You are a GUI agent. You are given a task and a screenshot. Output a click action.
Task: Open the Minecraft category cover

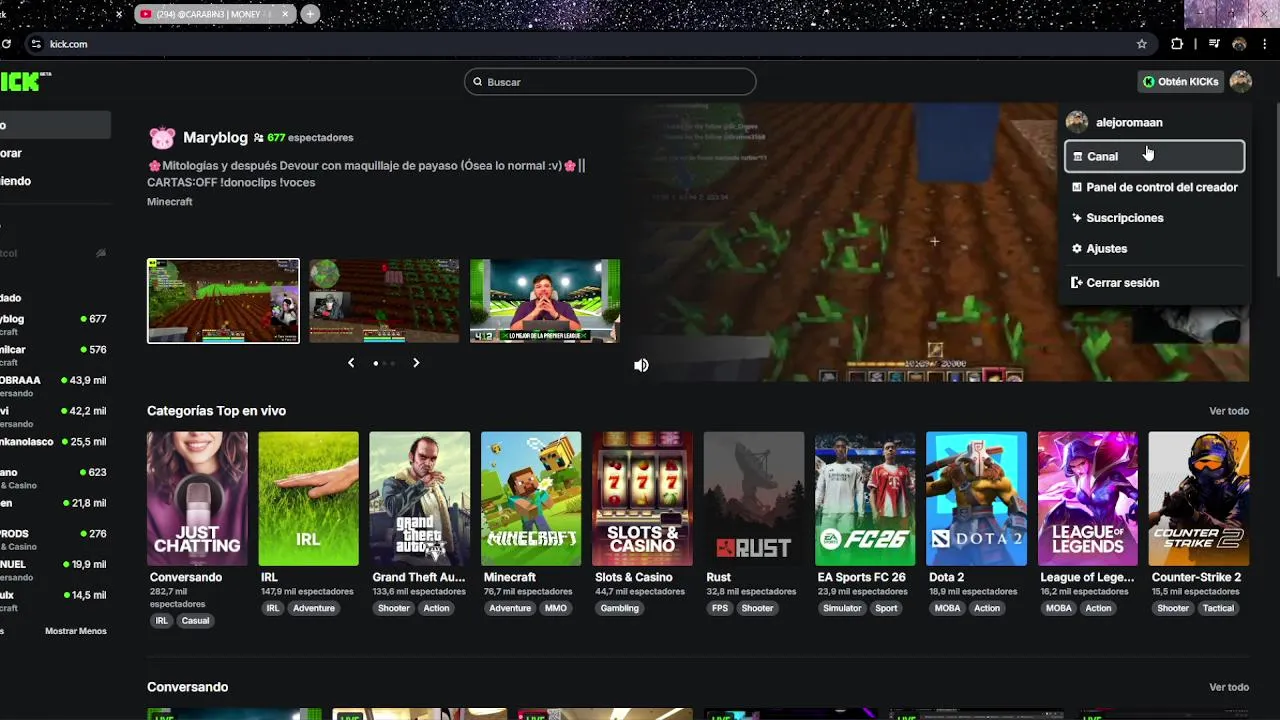coord(531,499)
